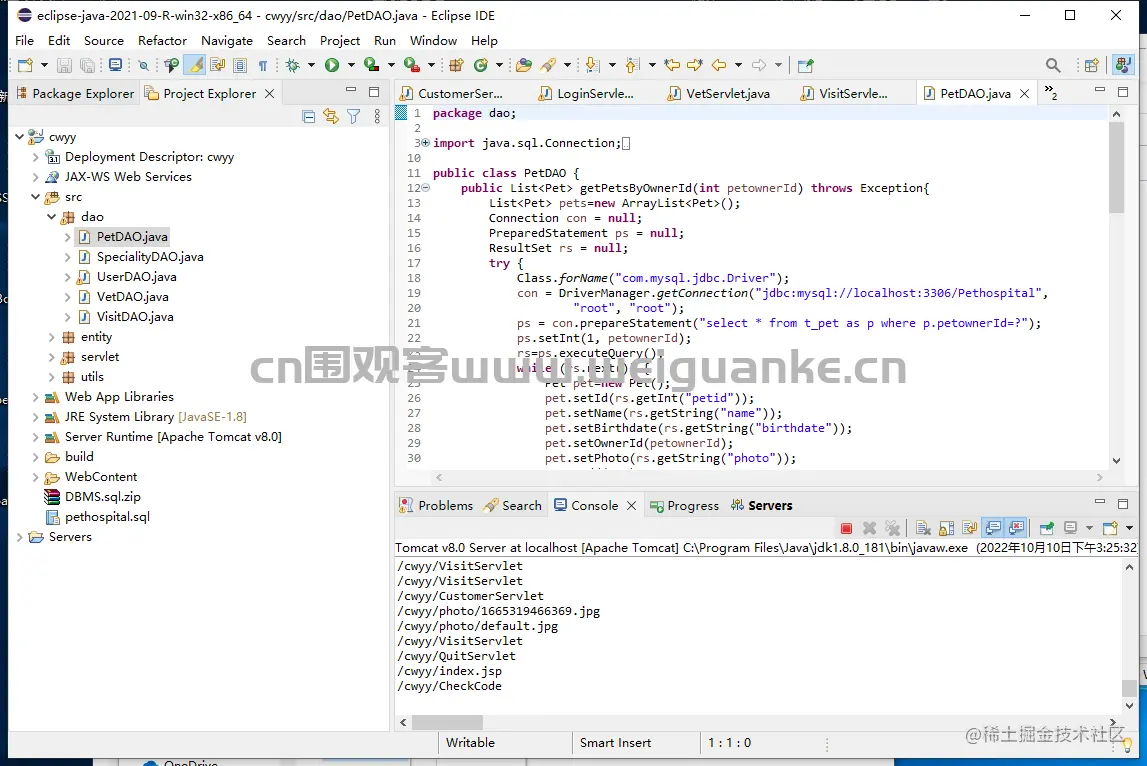This screenshot has height=766, width=1147.
Task: Toggle Mark Occurrences highlighter in toolbar
Action: [195, 65]
